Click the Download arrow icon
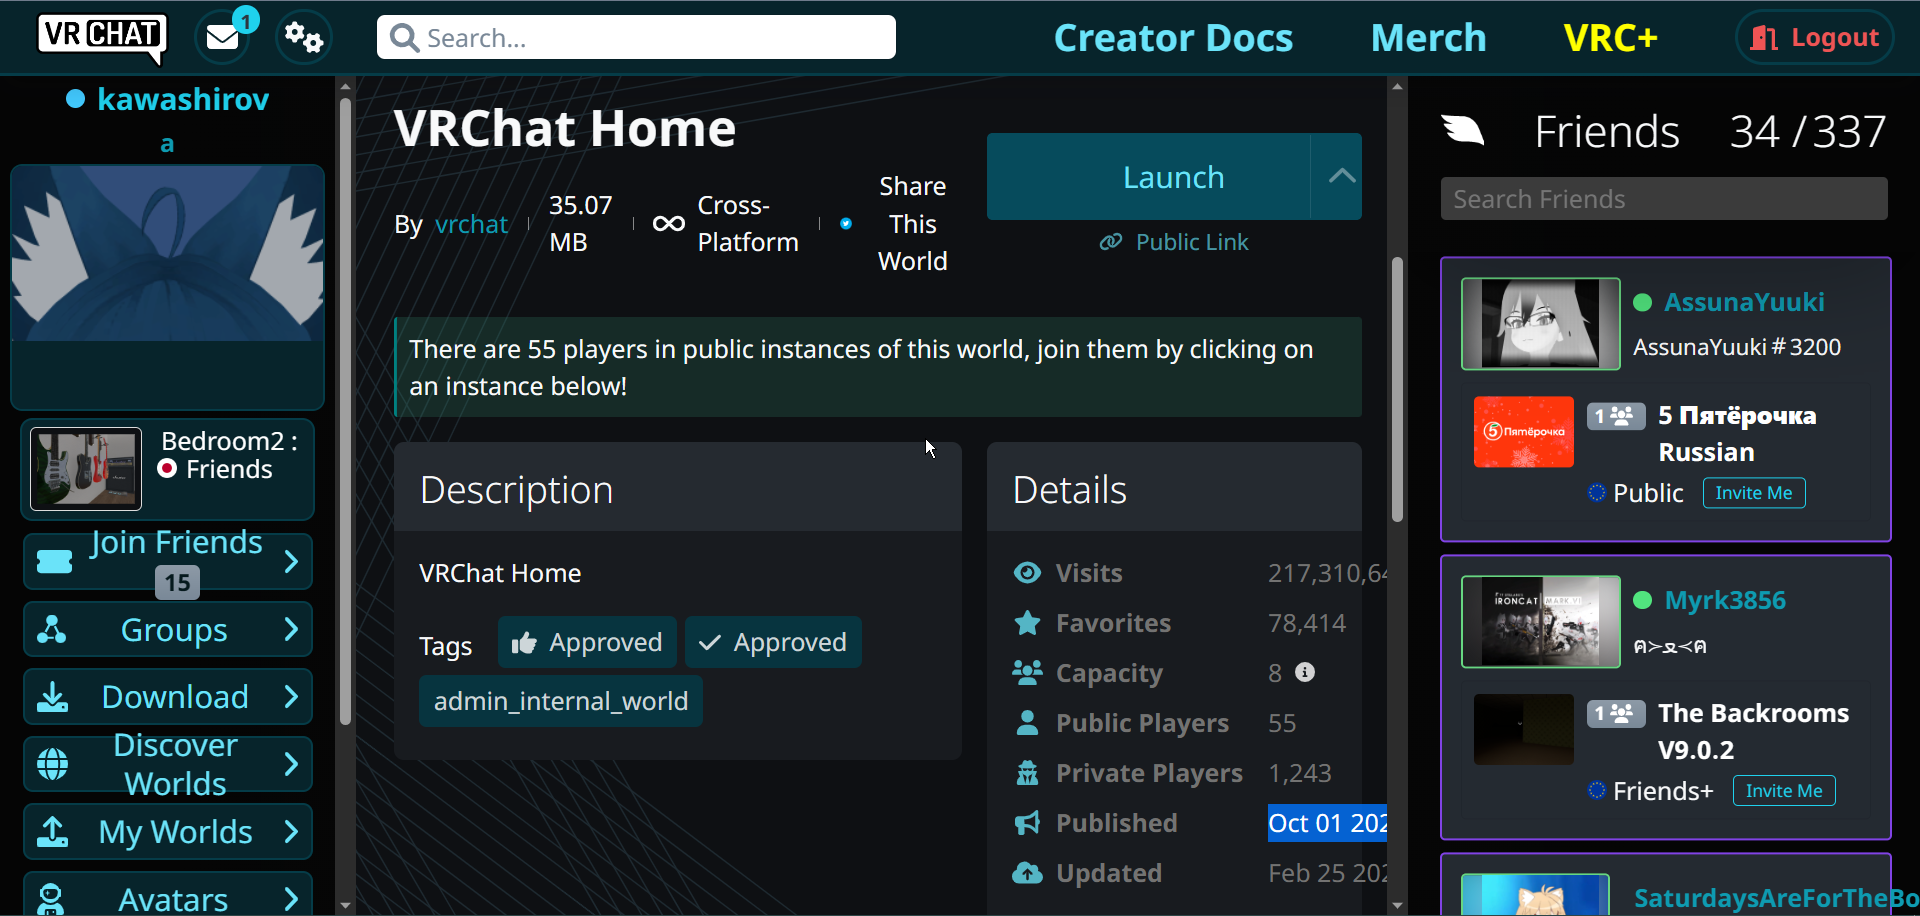1920x916 pixels. tap(52, 697)
